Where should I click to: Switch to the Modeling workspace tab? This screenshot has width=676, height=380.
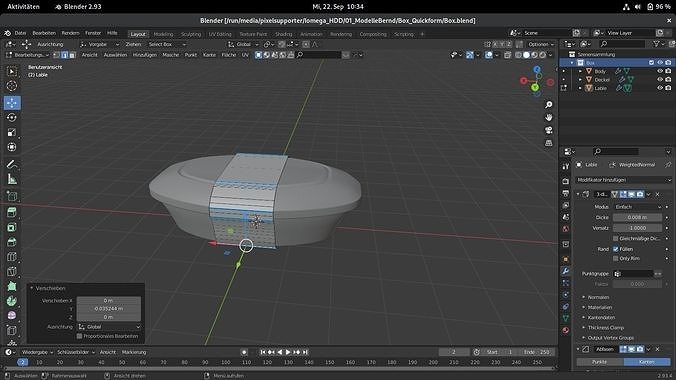163,34
